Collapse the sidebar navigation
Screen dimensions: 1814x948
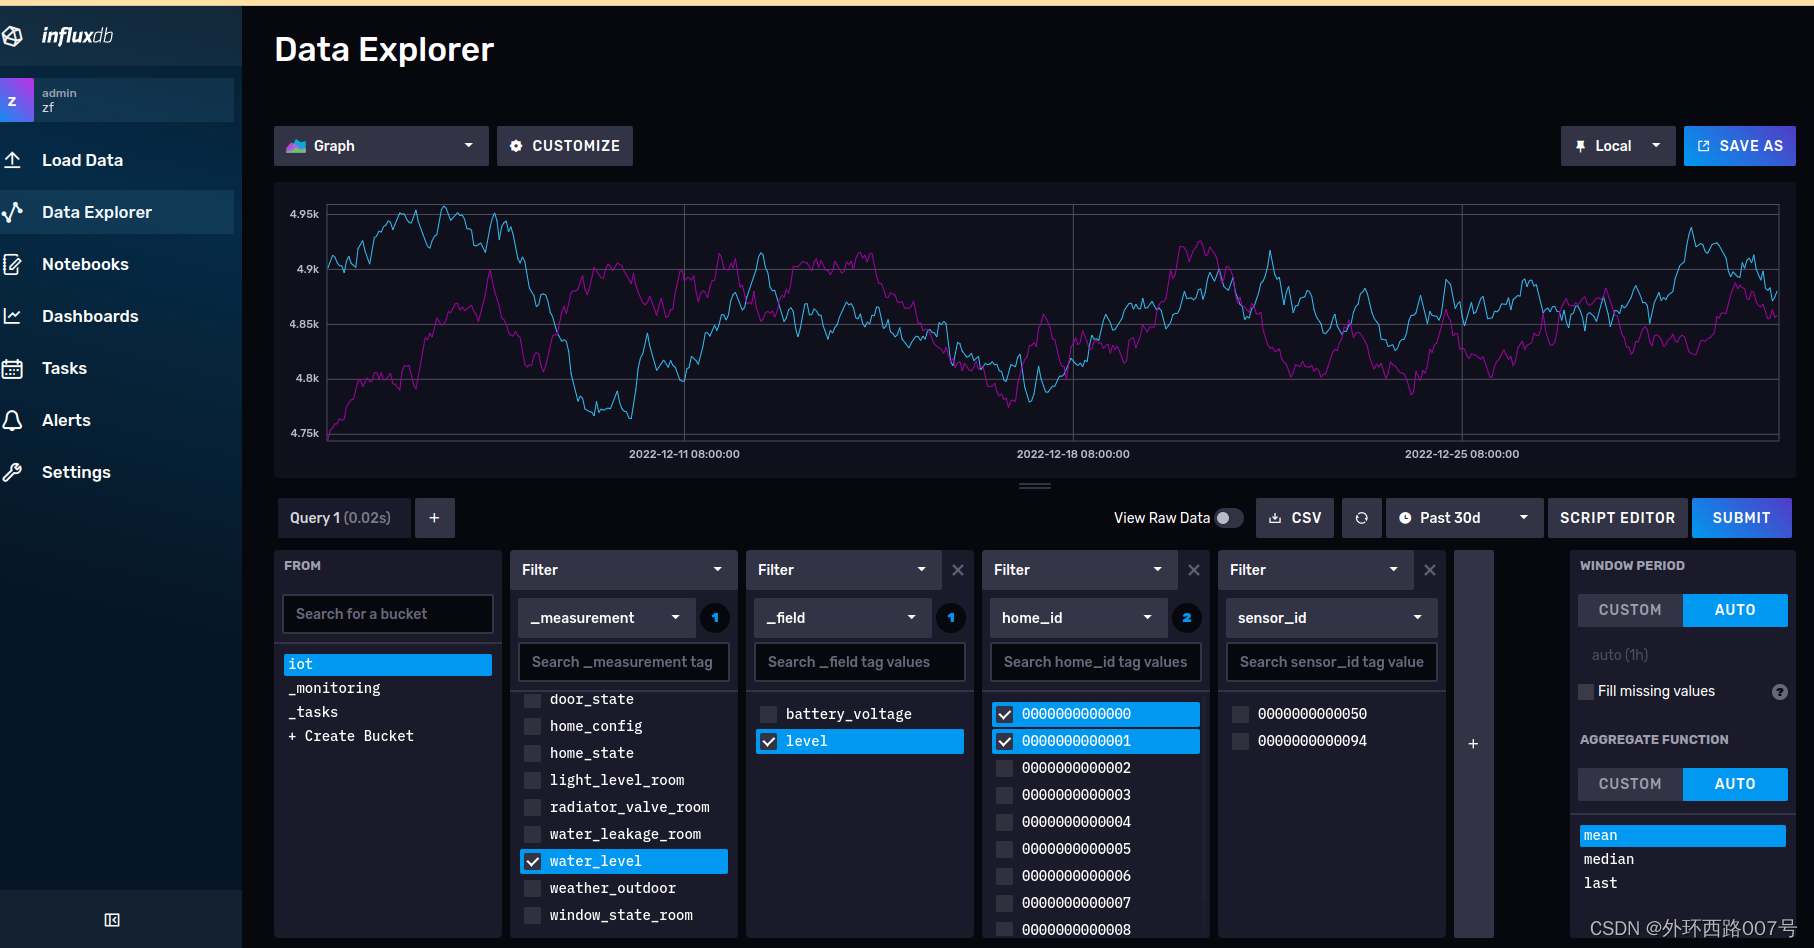coord(112,920)
